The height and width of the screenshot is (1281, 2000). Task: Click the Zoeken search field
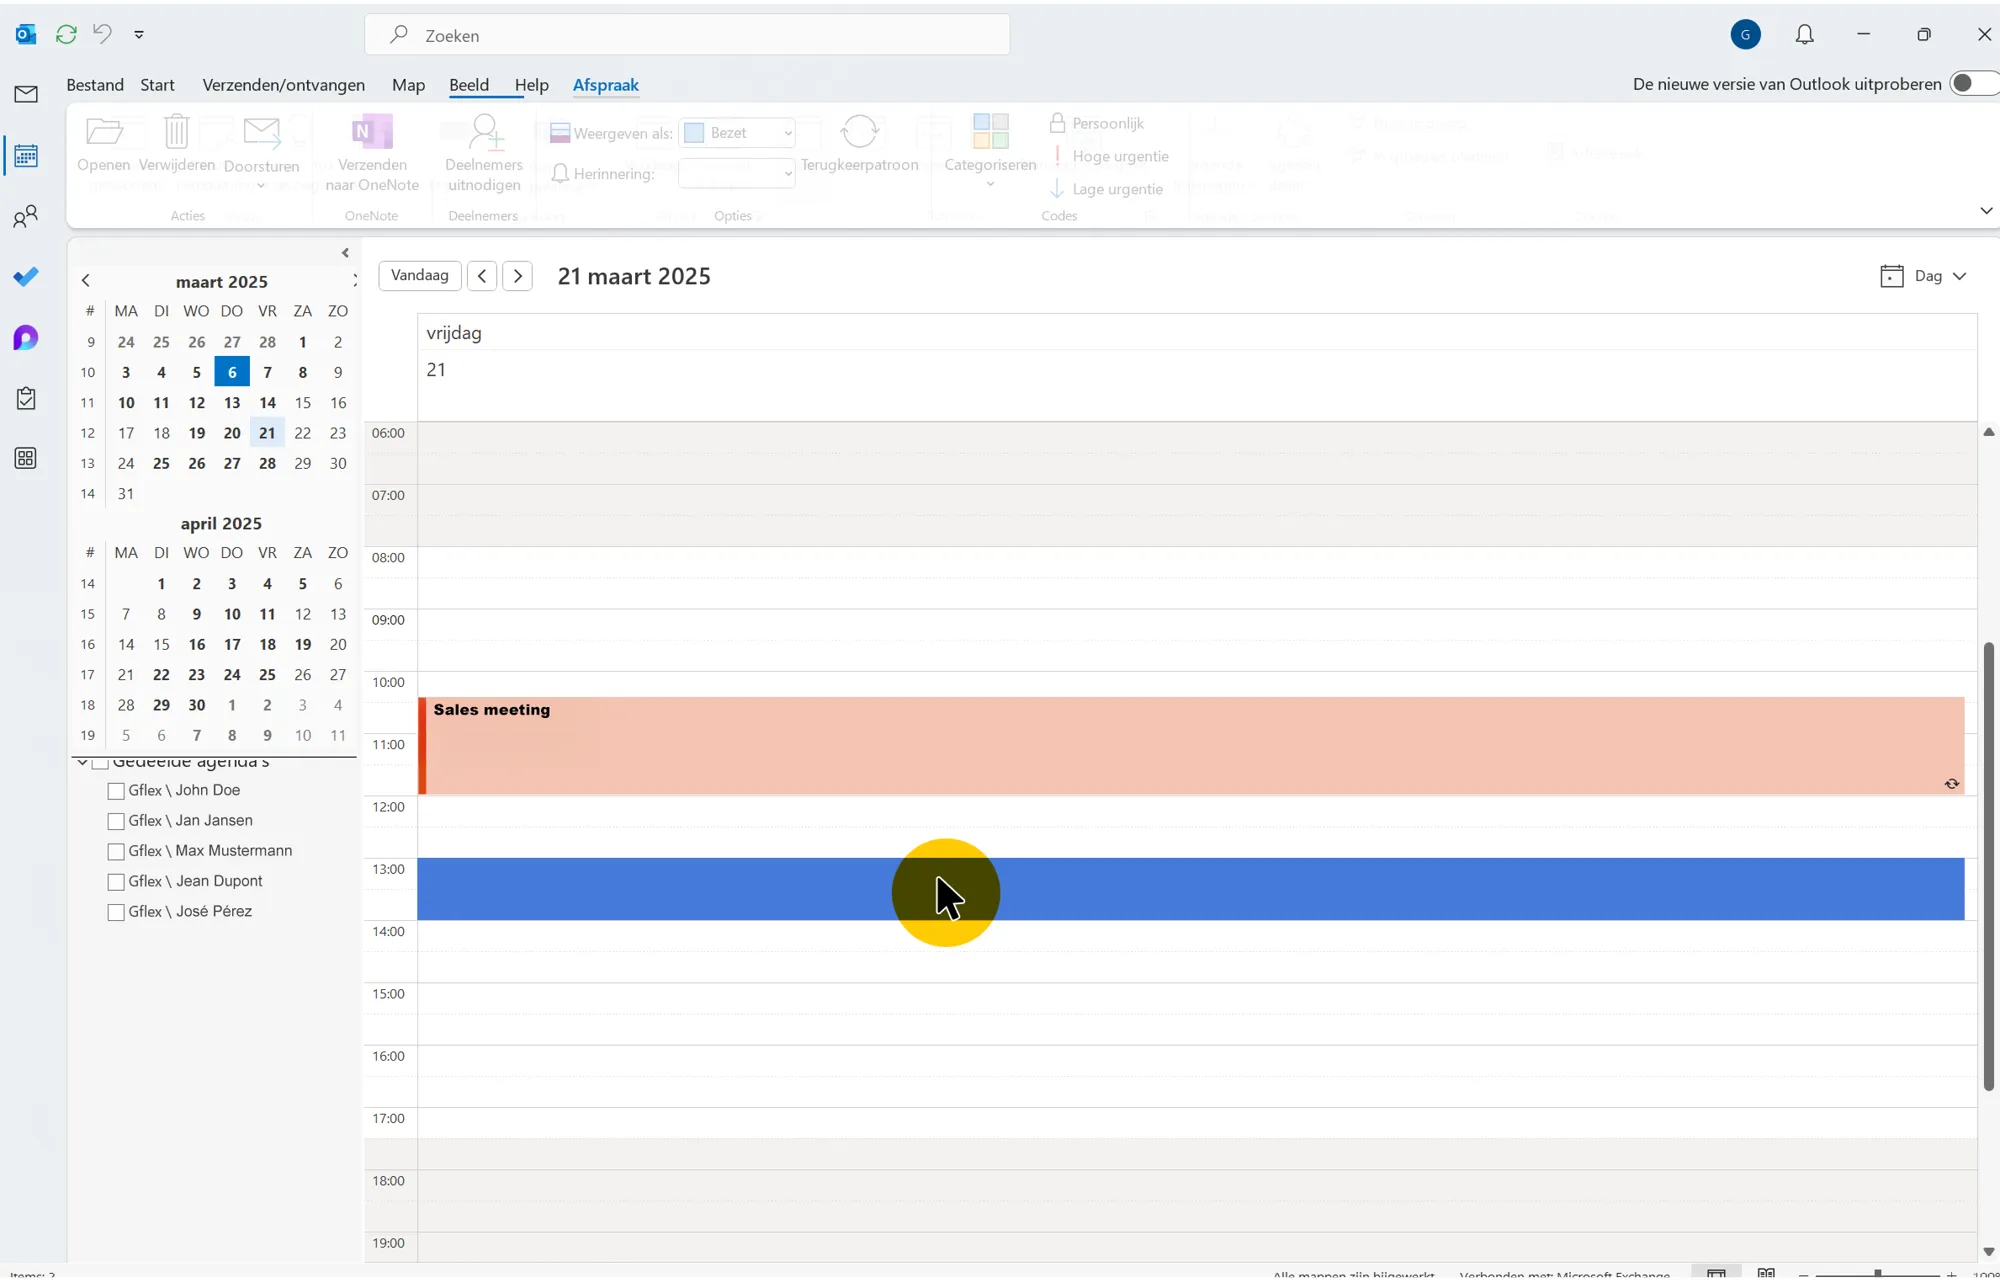(x=687, y=36)
